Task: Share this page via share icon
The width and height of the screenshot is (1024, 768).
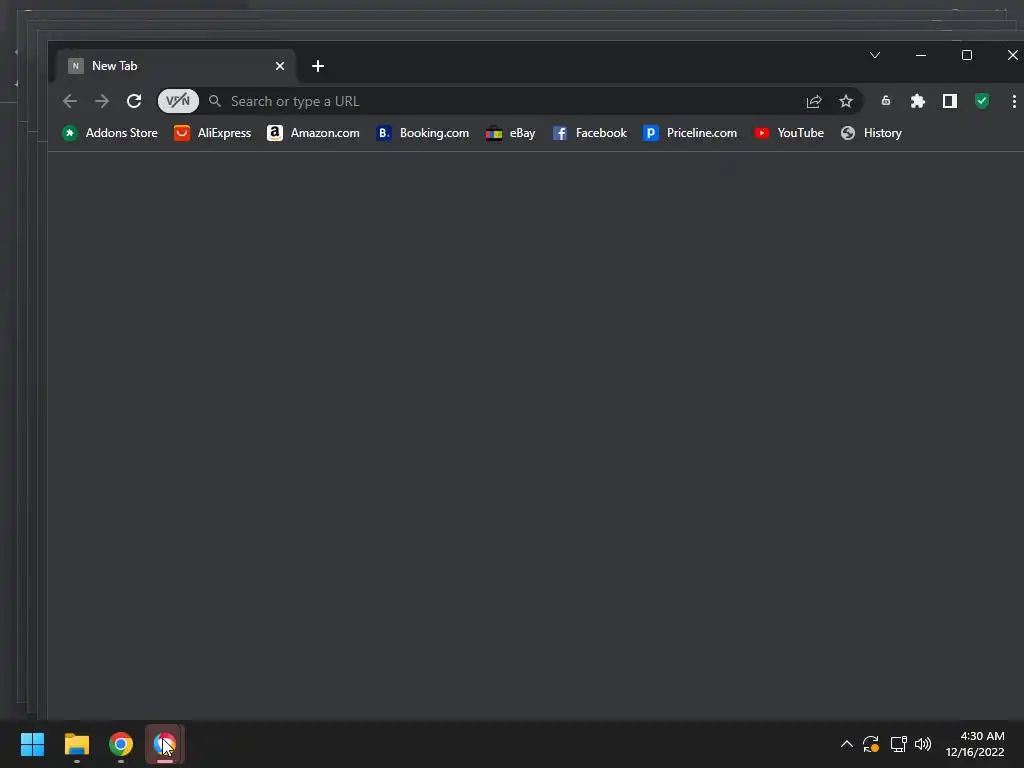Action: click(x=814, y=101)
